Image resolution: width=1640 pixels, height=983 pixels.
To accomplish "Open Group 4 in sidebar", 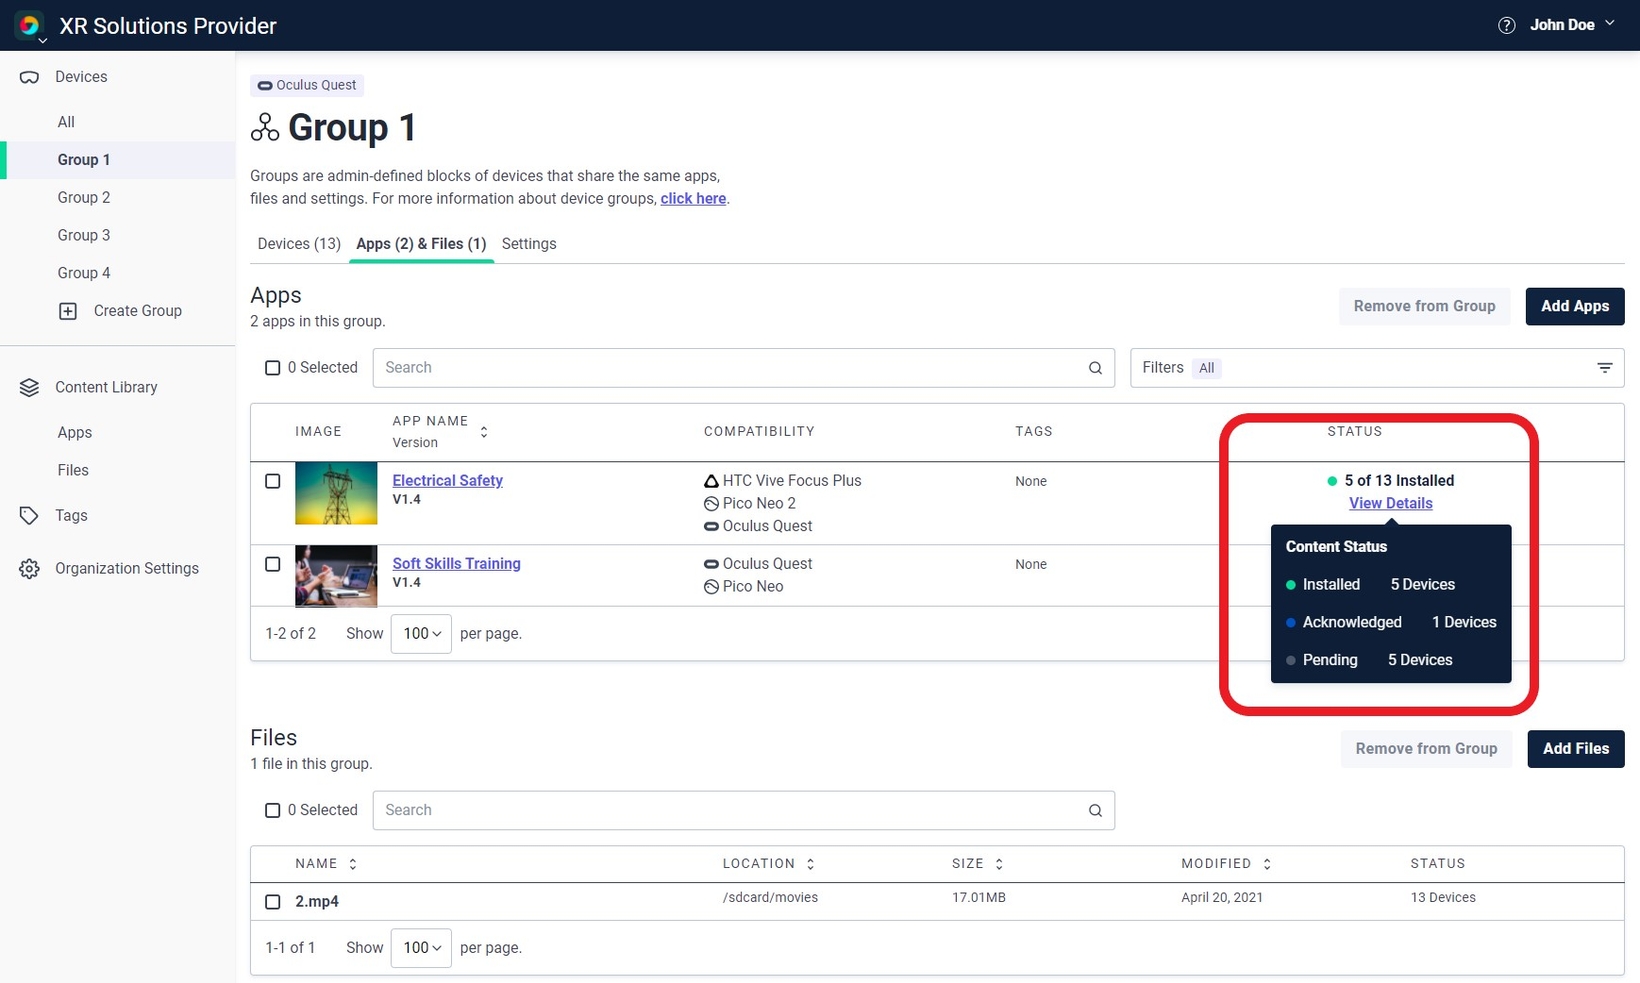I will (84, 273).
